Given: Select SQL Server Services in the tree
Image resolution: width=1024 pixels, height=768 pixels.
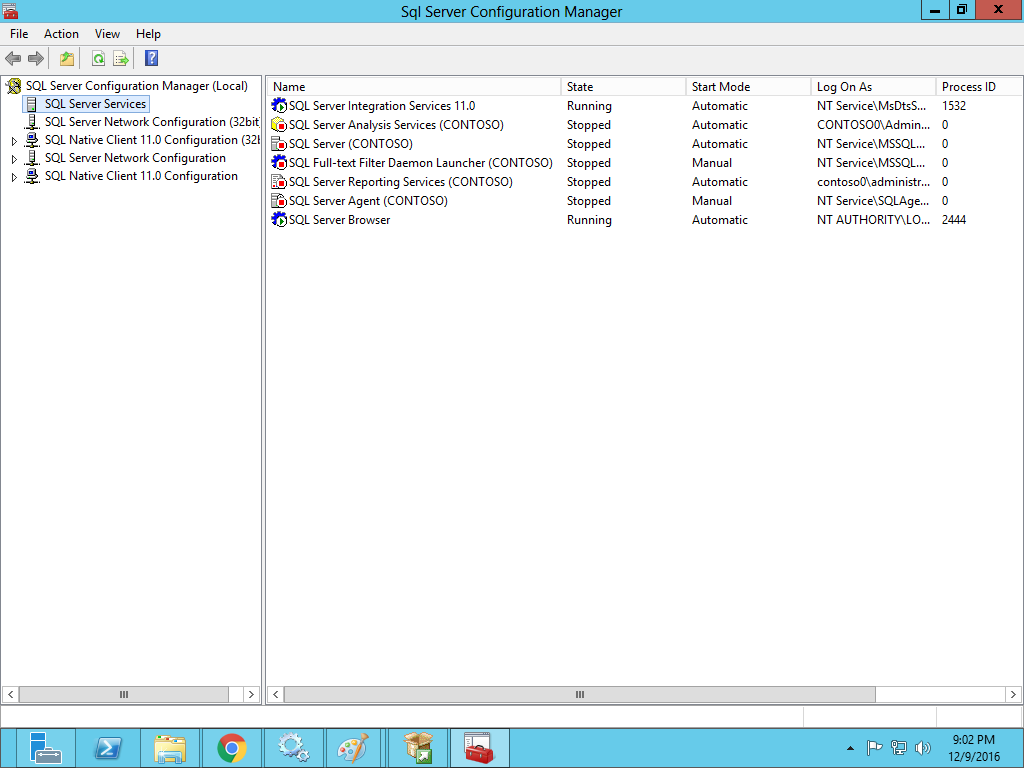Looking at the screenshot, I should point(95,104).
